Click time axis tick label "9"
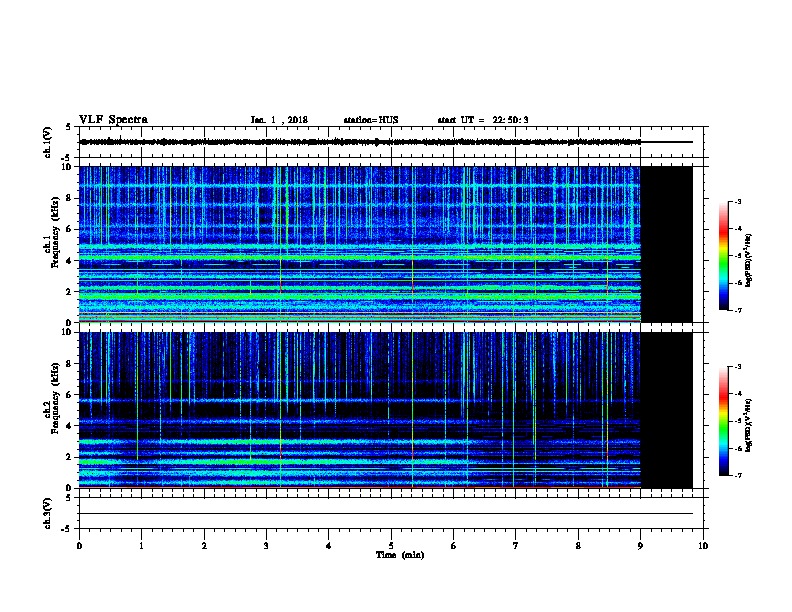 pos(640,546)
